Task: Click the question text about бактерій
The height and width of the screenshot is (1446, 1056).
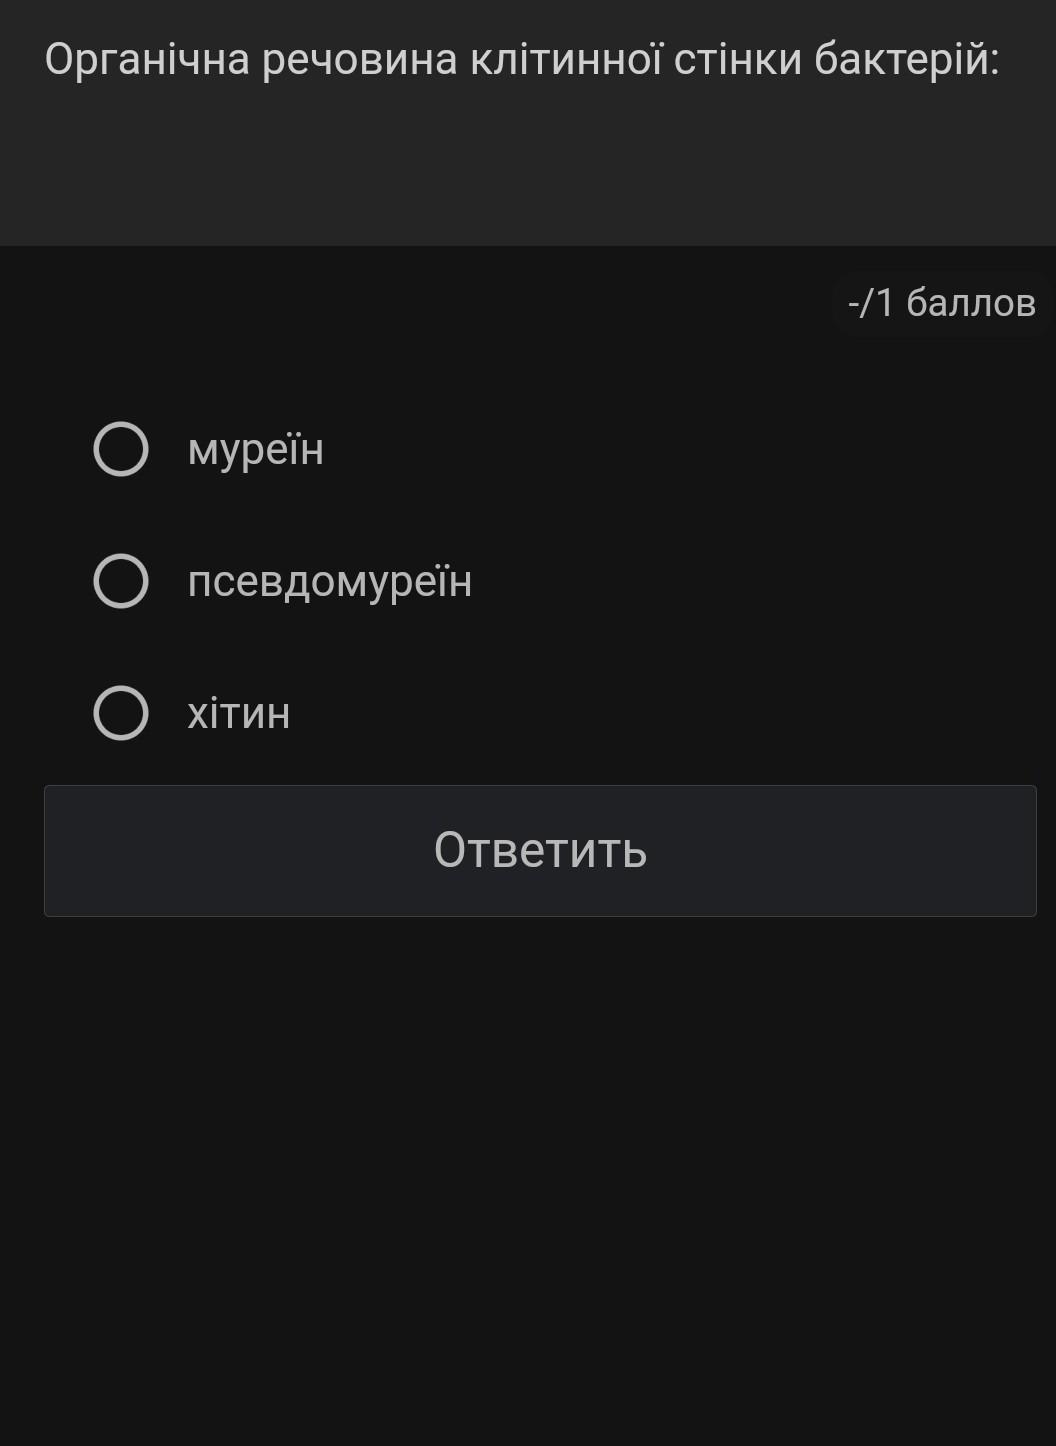Action: coord(521,60)
